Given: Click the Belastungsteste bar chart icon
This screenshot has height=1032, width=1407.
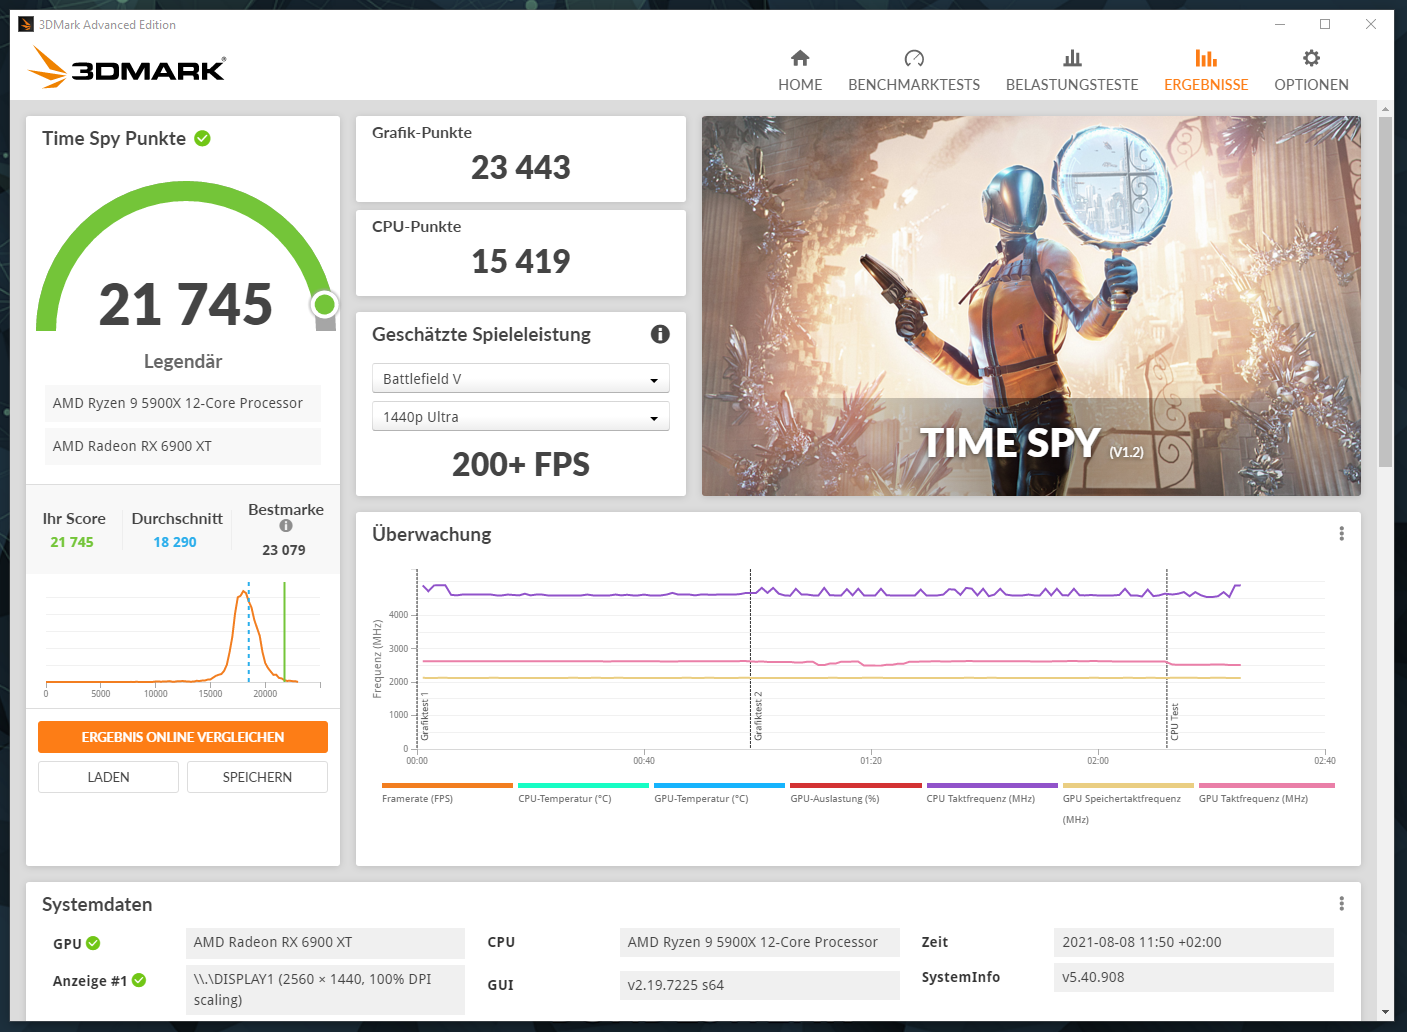Looking at the screenshot, I should (1072, 58).
